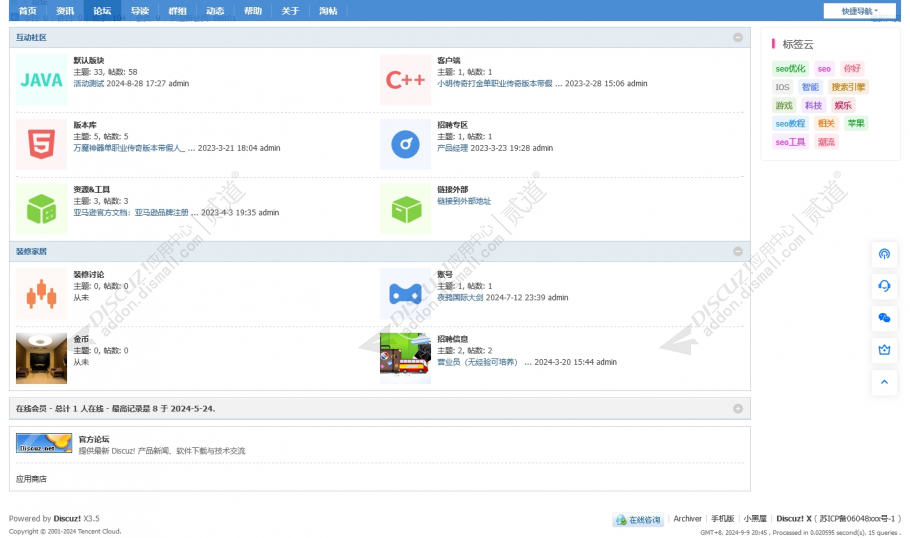Open the 快捷导航 dropdown
The height and width of the screenshot is (538, 910).
[x=860, y=11]
